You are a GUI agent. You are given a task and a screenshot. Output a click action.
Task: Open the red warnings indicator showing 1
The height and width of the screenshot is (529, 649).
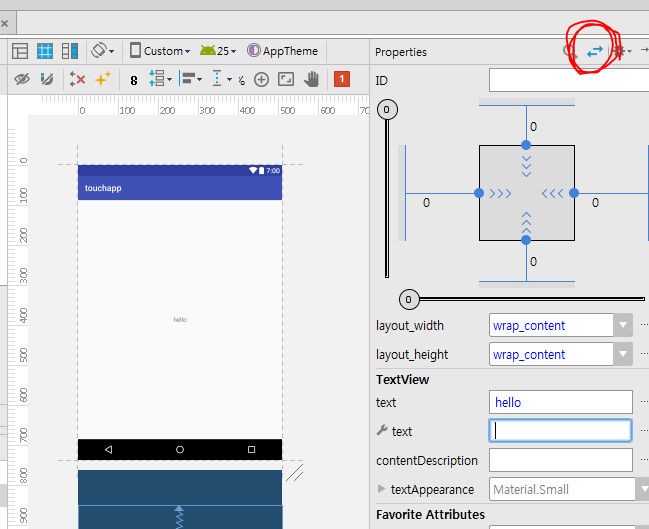coord(342,79)
